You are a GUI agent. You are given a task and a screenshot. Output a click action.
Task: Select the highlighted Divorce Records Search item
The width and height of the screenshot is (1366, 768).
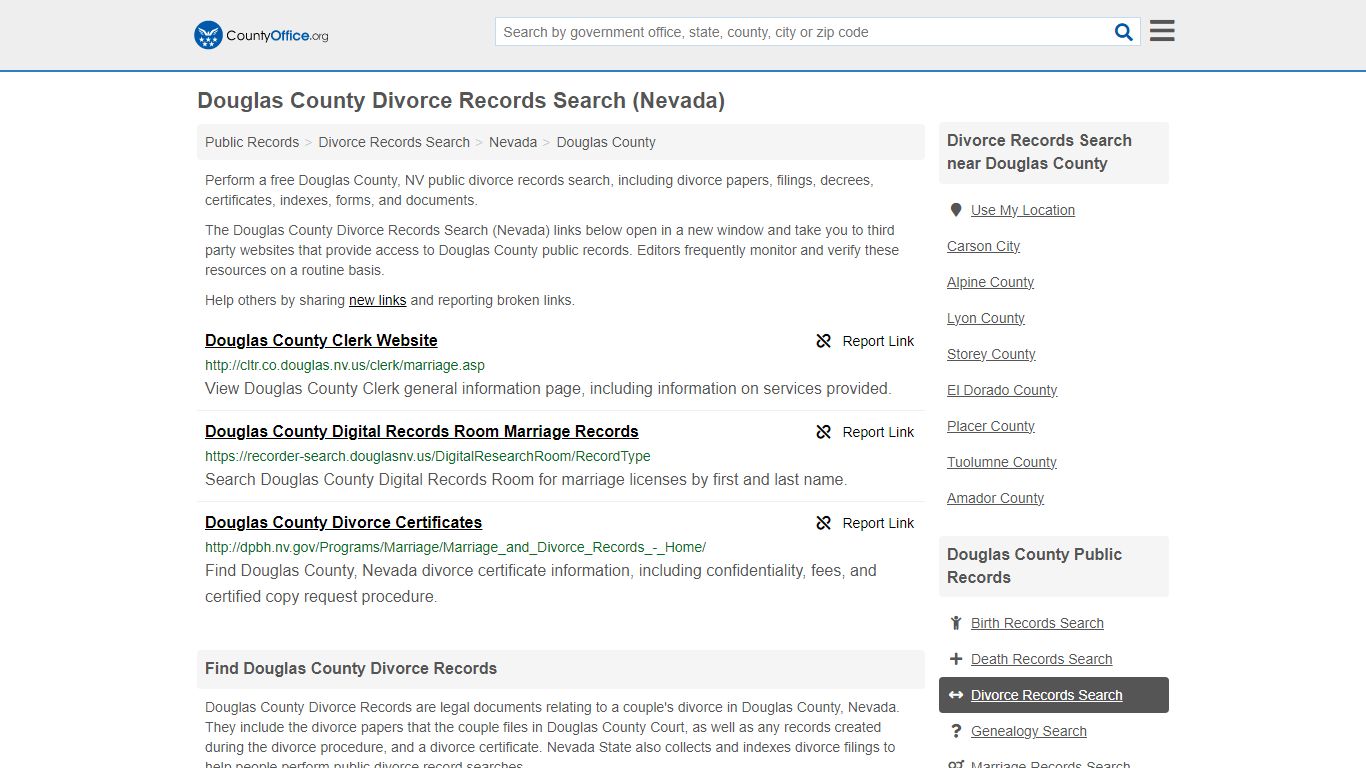pyautogui.click(x=1054, y=695)
